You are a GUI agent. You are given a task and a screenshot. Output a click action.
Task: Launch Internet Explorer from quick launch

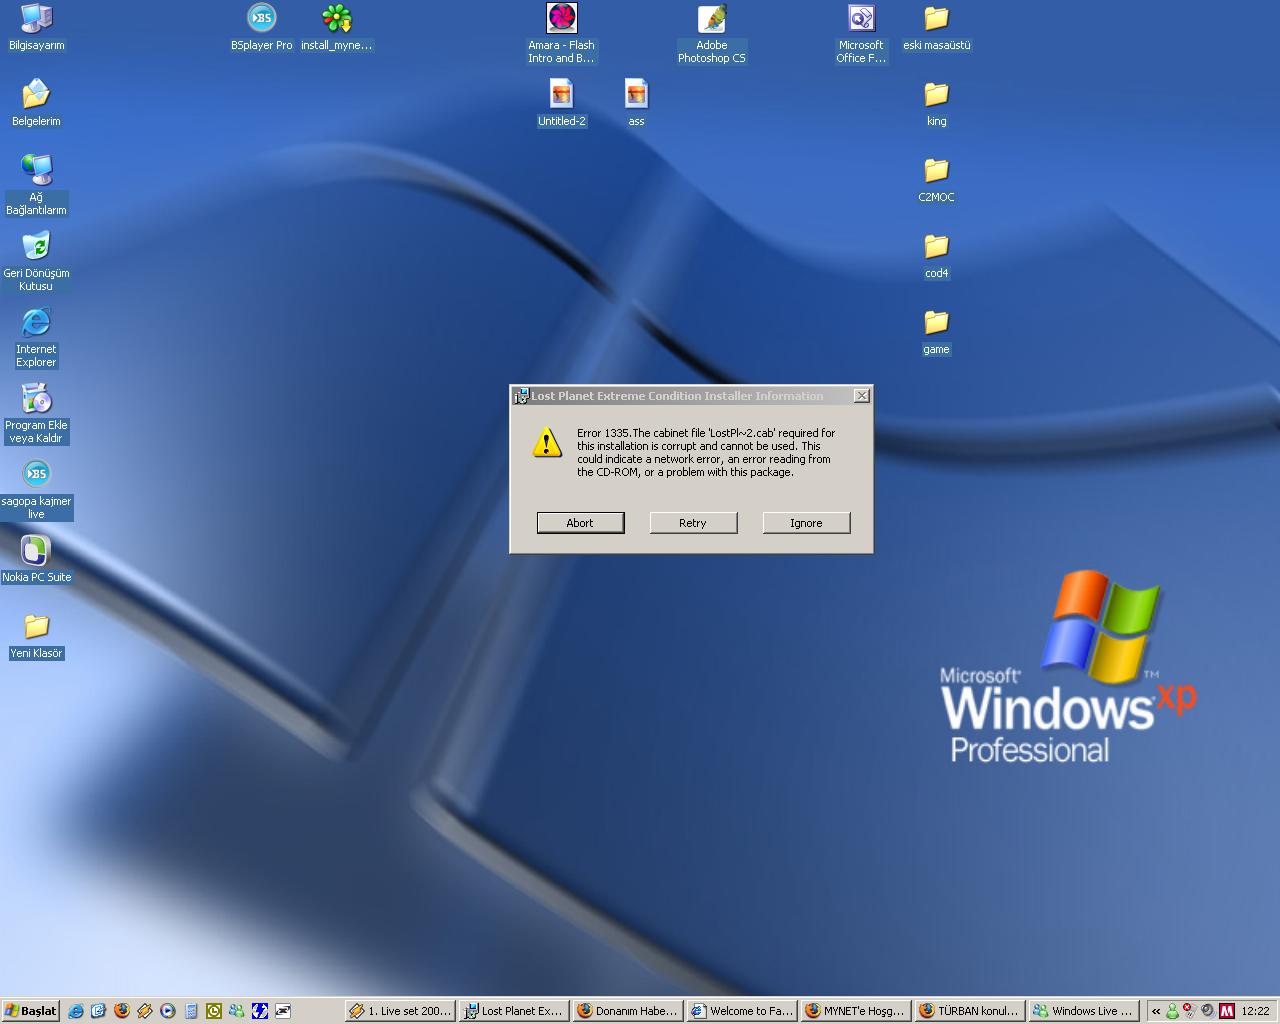[76, 1011]
